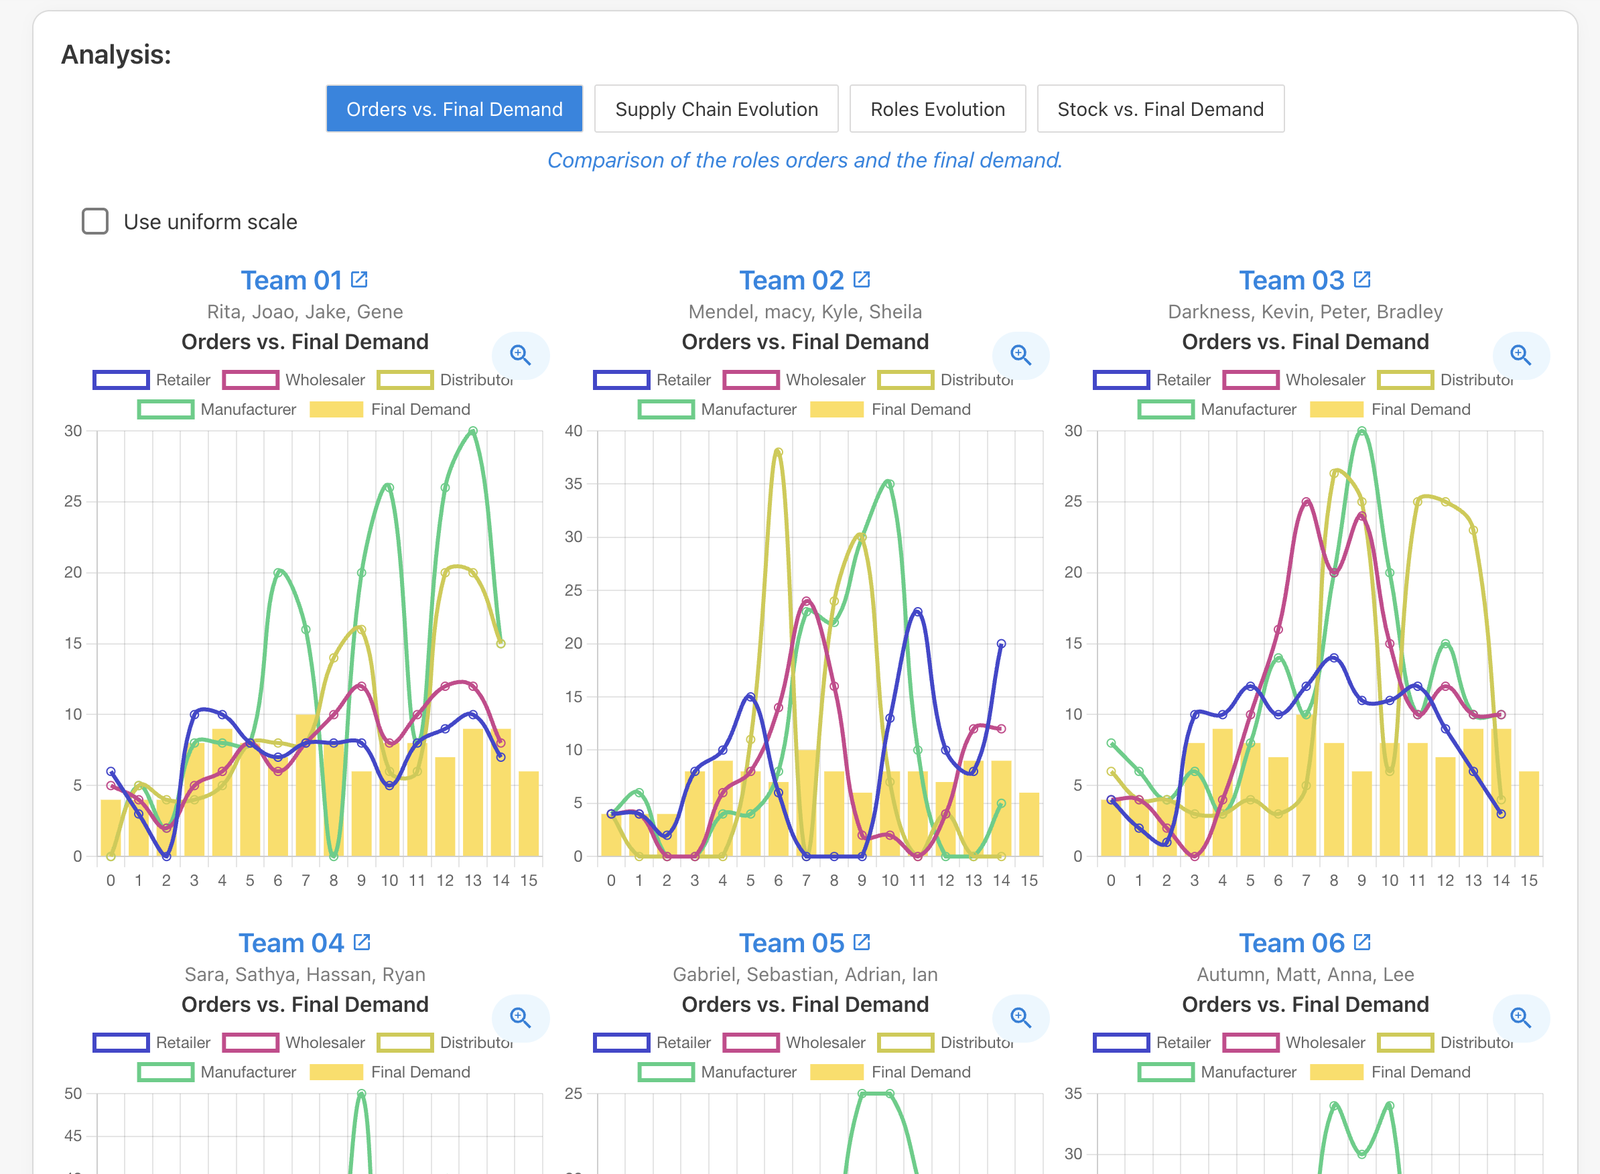Toggle Retailer series in Team 06 legend
1600x1174 pixels.
(x=1152, y=1042)
